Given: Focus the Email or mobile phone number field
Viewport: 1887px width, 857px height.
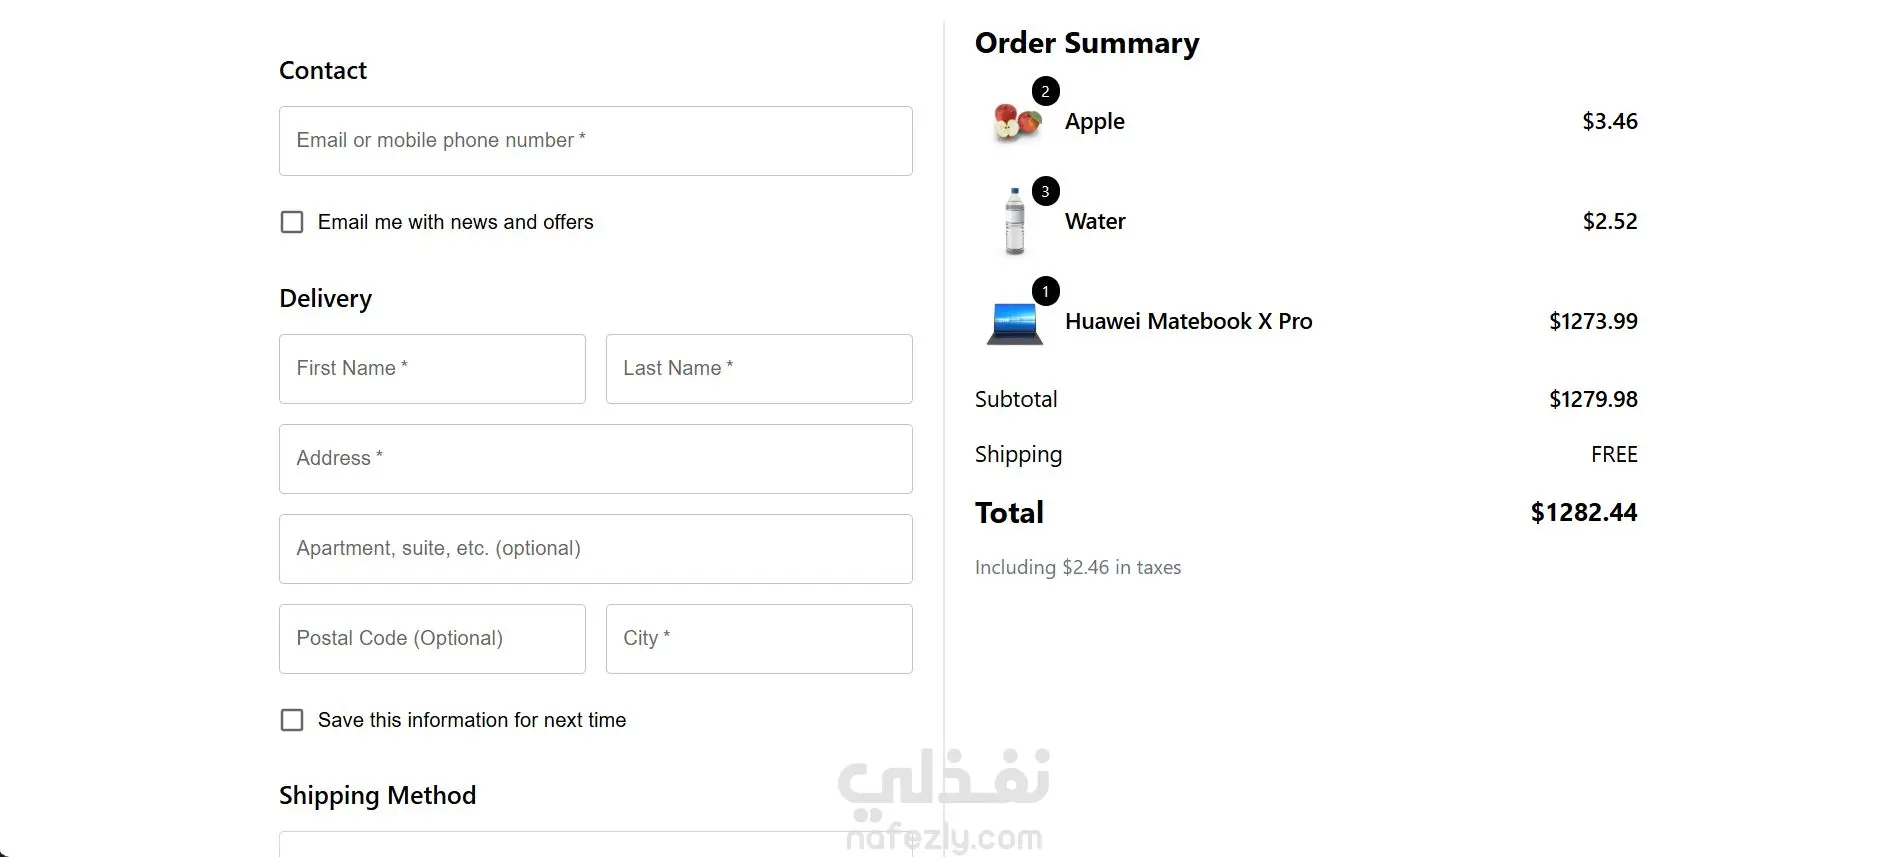Looking at the screenshot, I should pyautogui.click(x=595, y=141).
